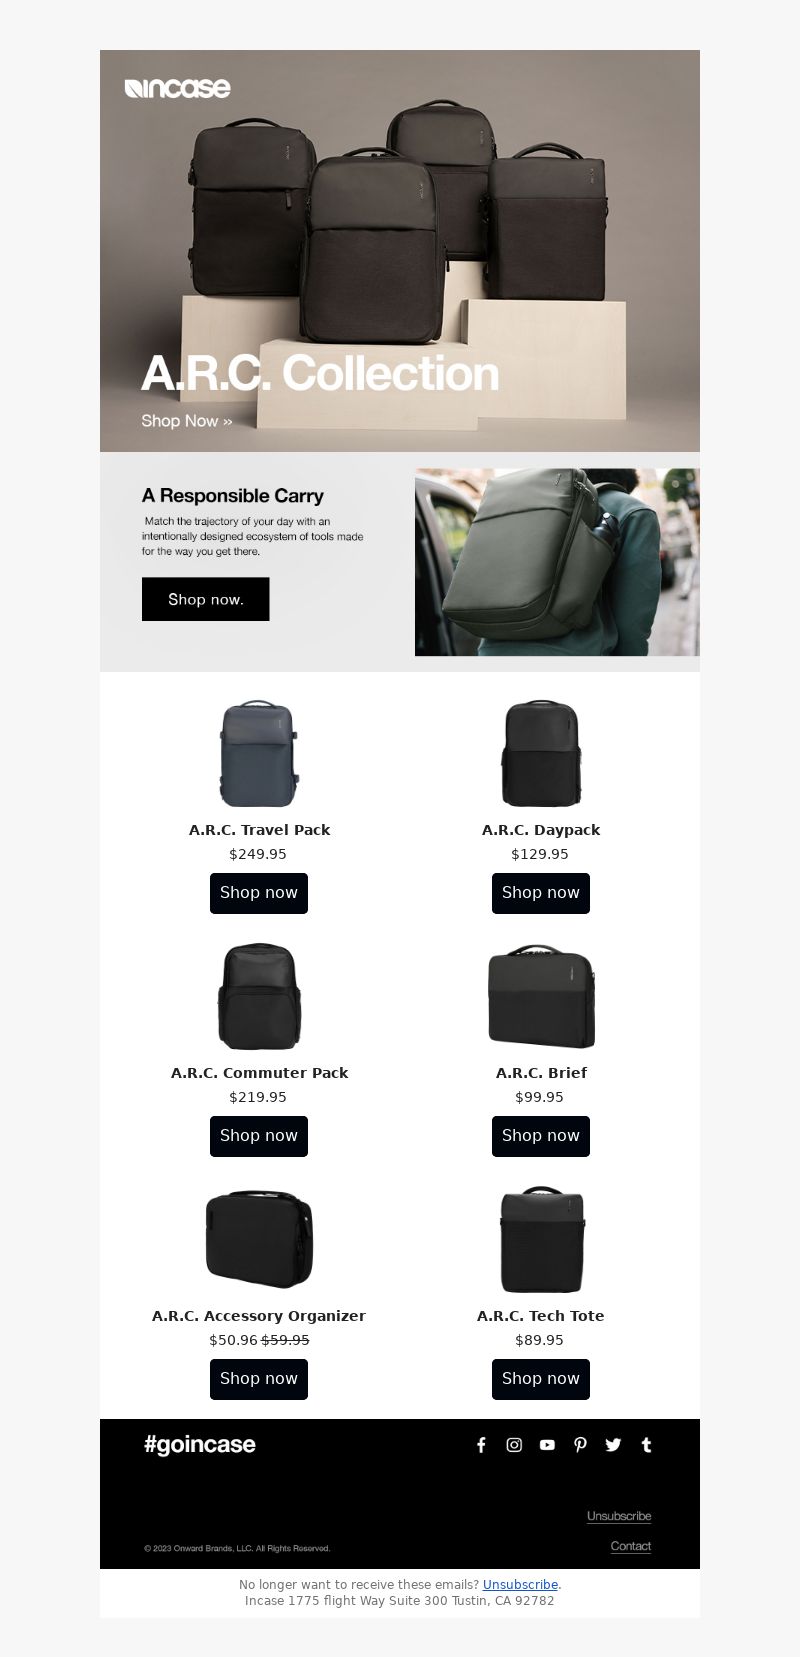The height and width of the screenshot is (1657, 800).
Task: Click the black 'Shop now.' Responsible Carry button
Action: pyautogui.click(x=206, y=599)
